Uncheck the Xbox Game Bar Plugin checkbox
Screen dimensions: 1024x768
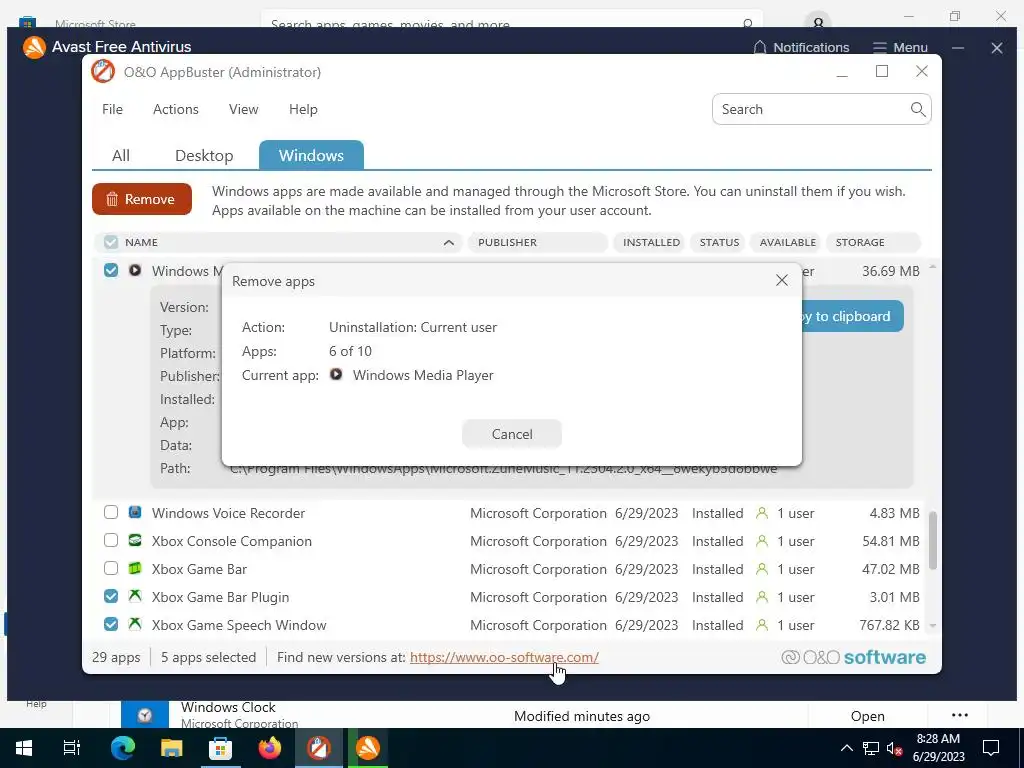pyautogui.click(x=111, y=596)
